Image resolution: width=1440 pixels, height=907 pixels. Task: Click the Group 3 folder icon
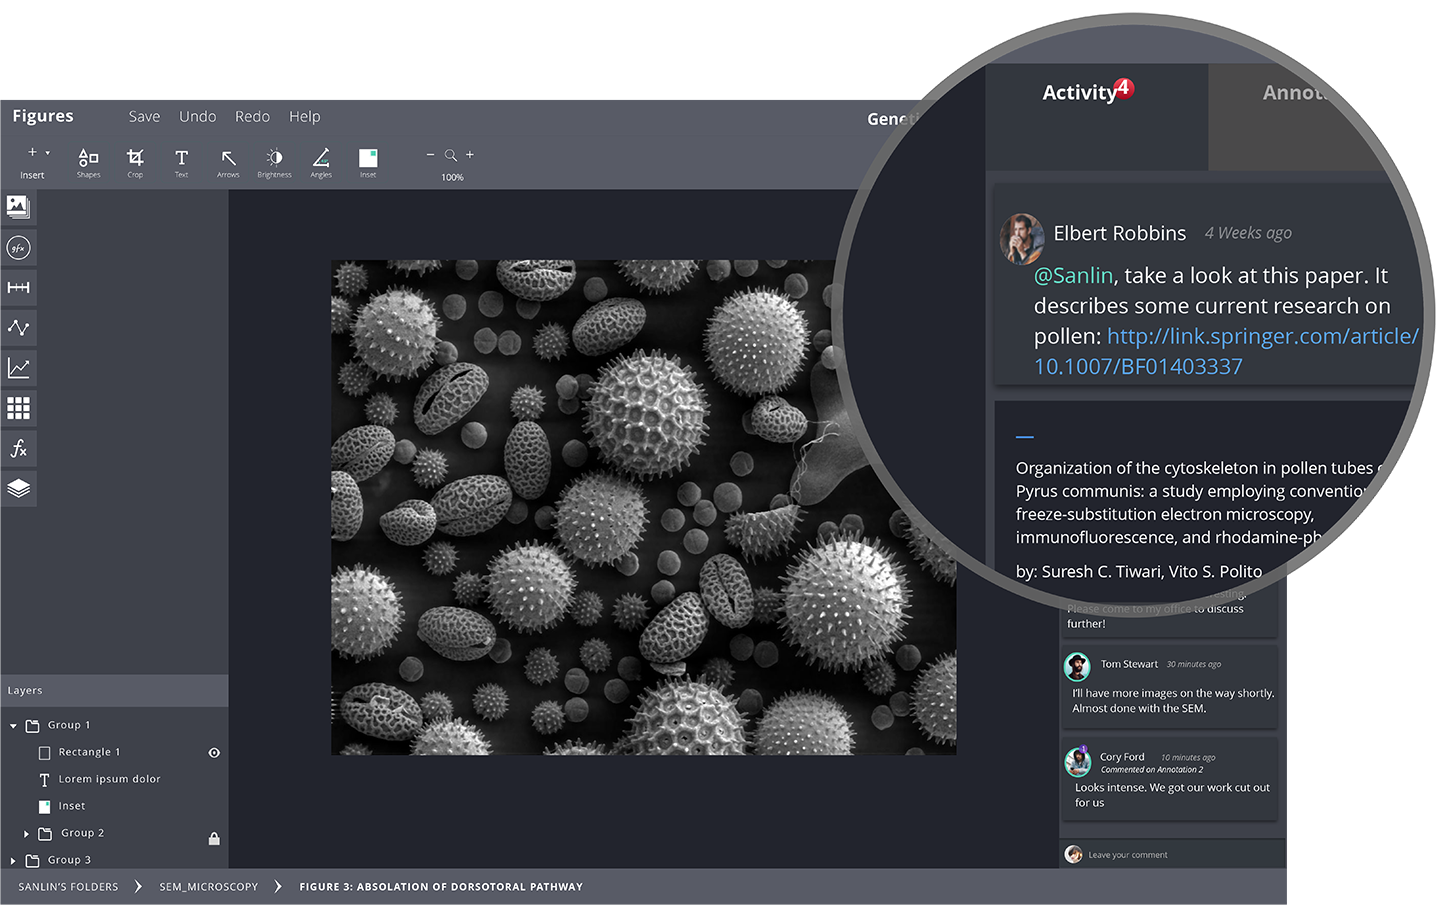[x=32, y=860]
